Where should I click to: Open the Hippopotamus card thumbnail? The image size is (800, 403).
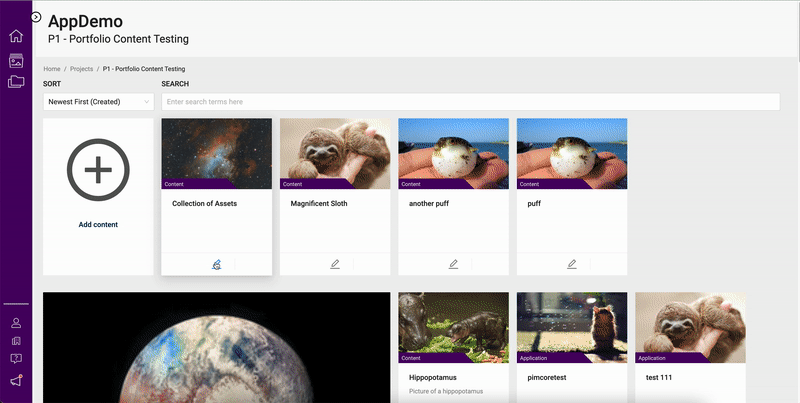[x=453, y=327]
